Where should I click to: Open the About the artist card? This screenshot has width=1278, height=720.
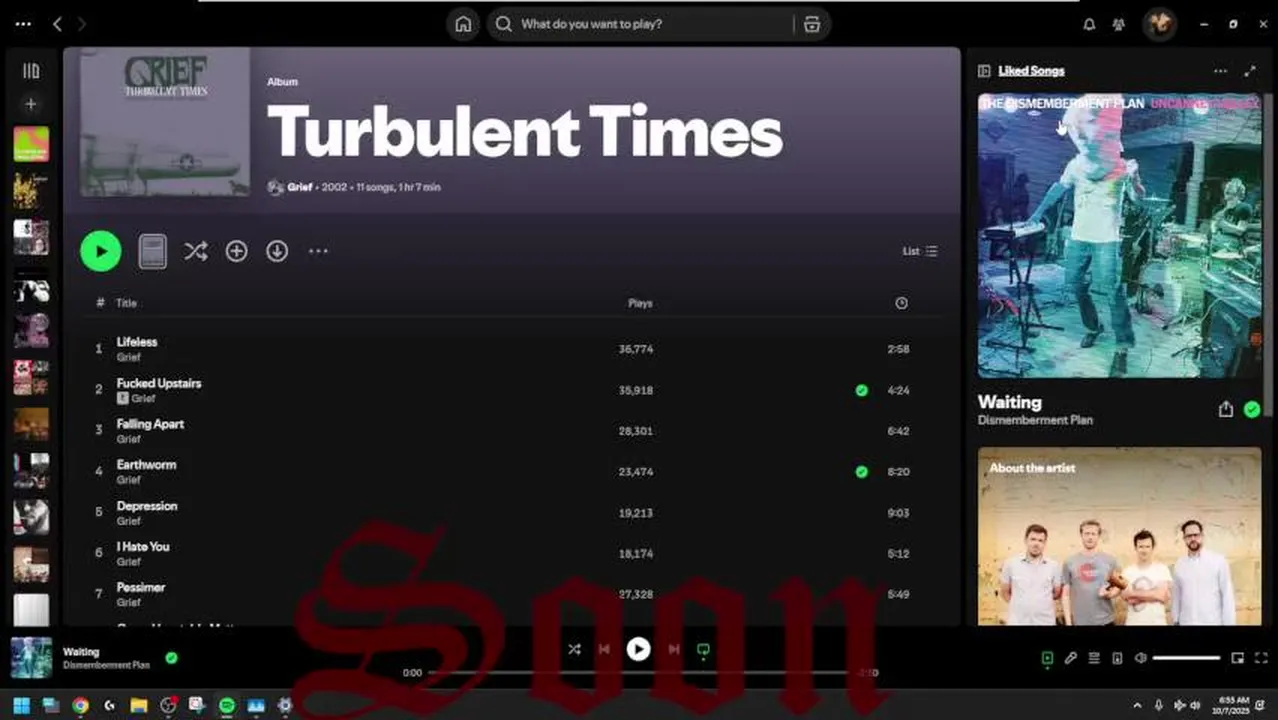[x=1120, y=537]
